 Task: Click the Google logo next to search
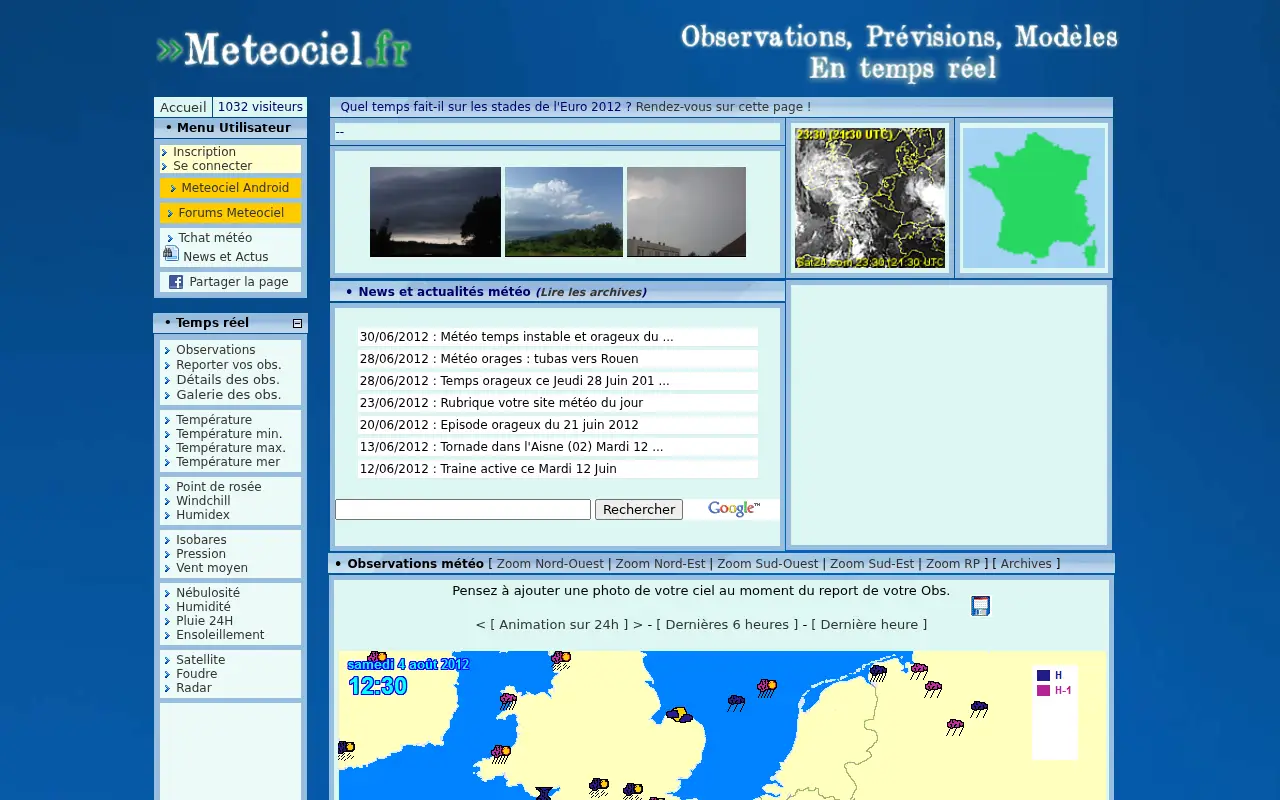tap(733, 509)
